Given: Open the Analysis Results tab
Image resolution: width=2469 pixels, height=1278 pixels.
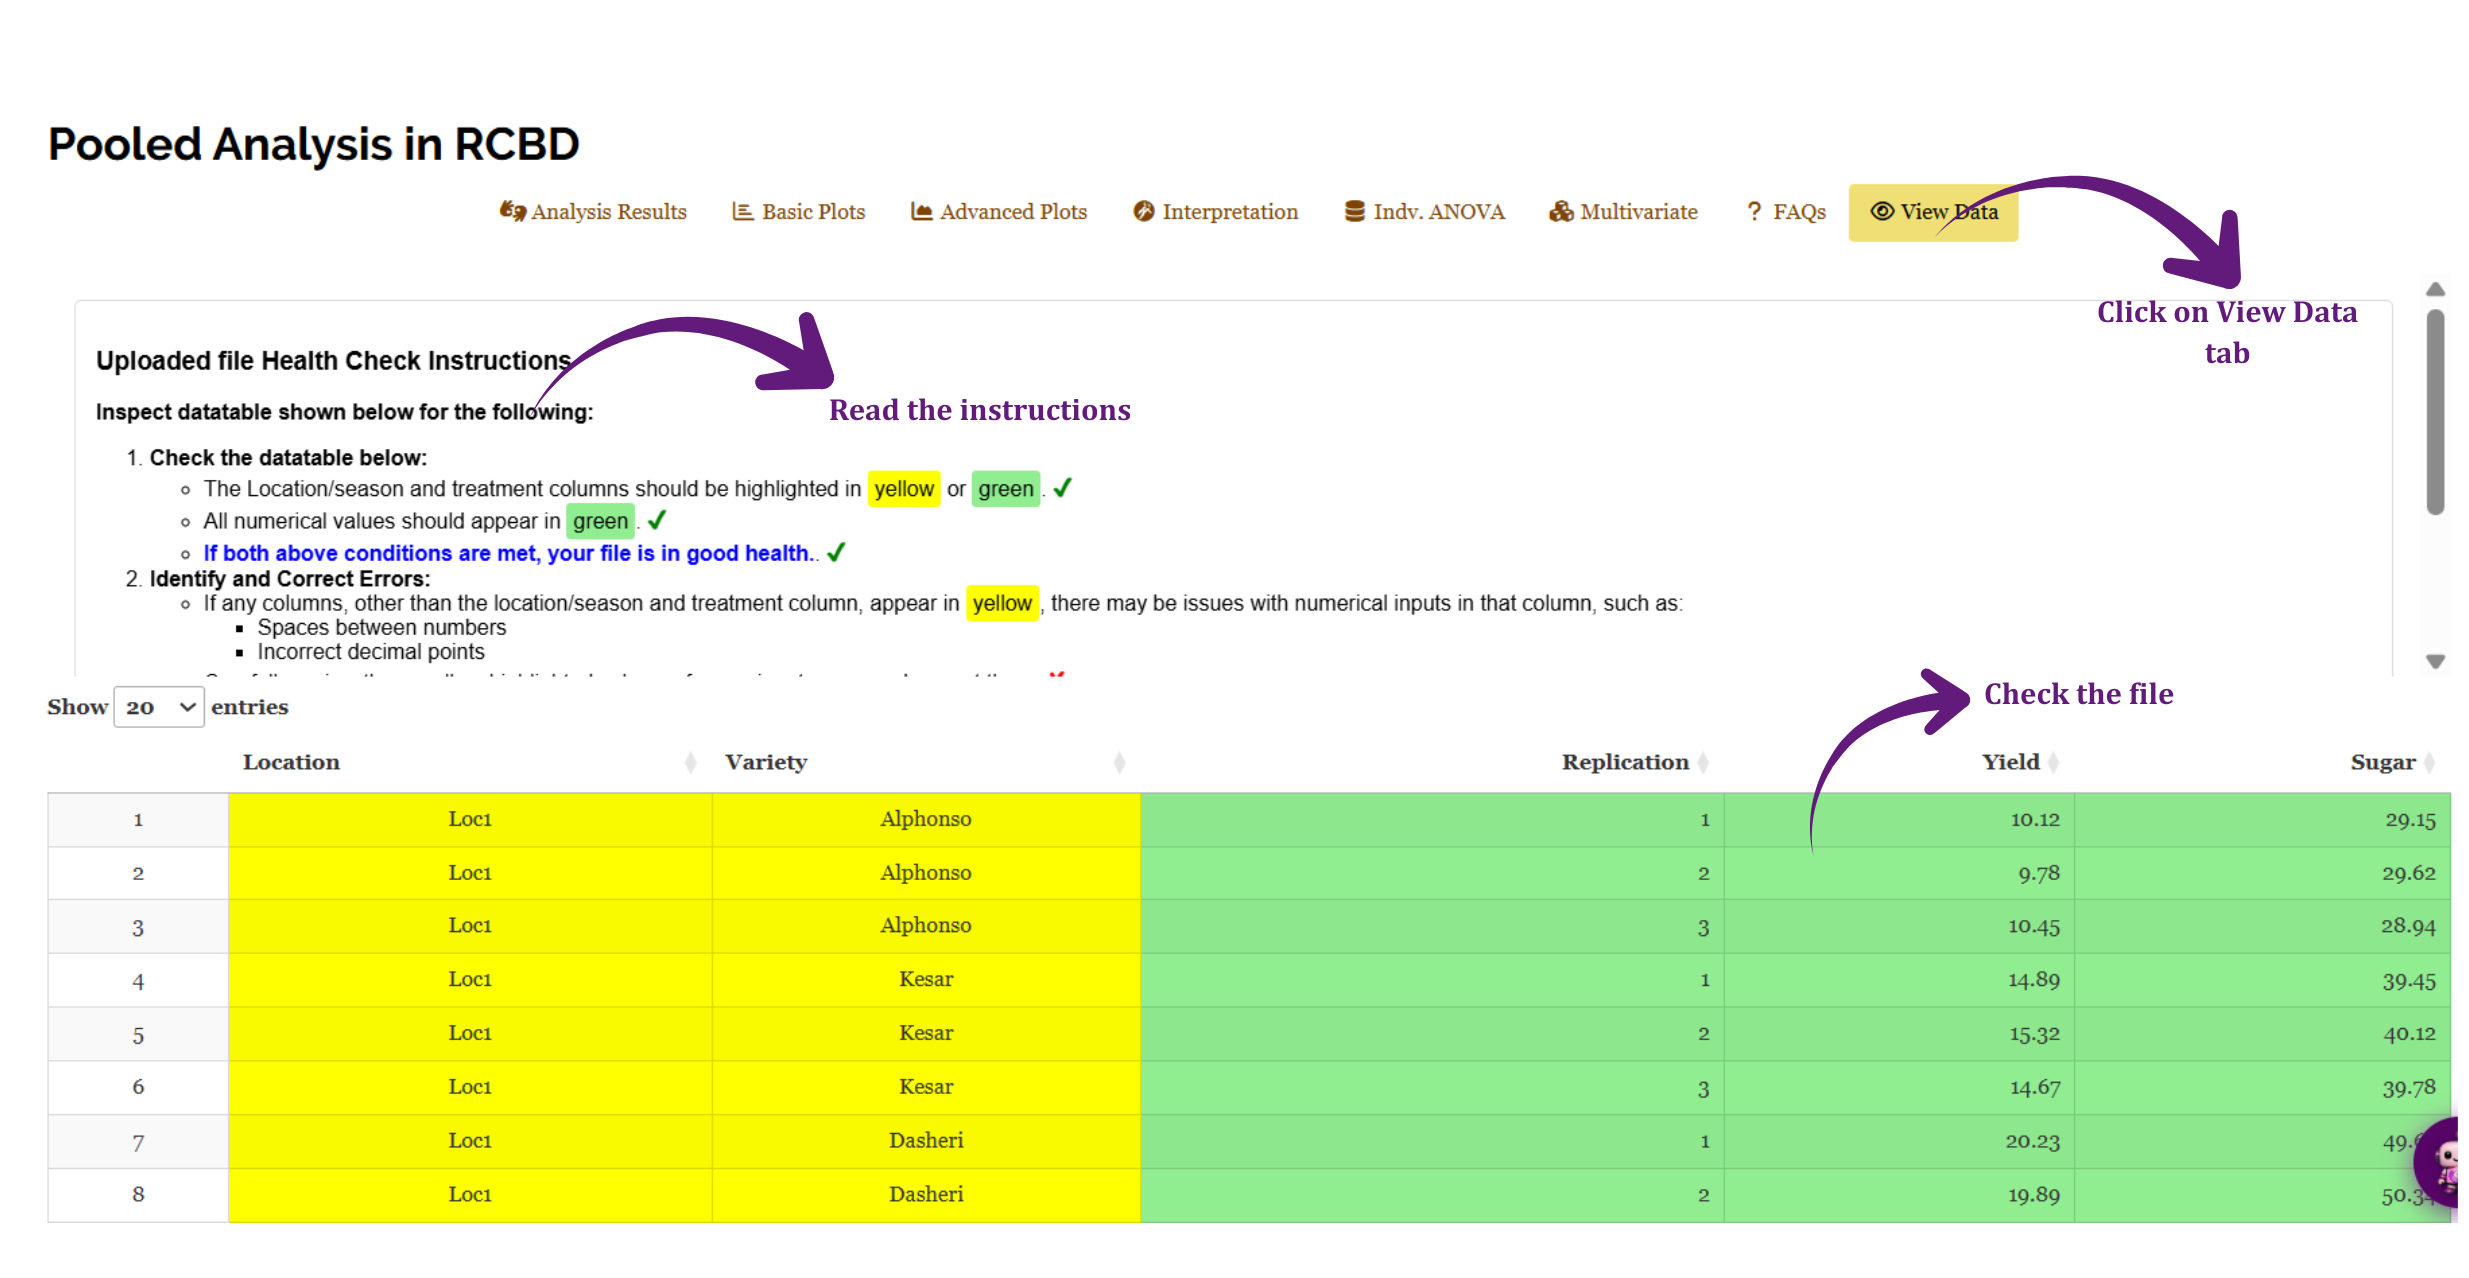Looking at the screenshot, I should tap(593, 212).
